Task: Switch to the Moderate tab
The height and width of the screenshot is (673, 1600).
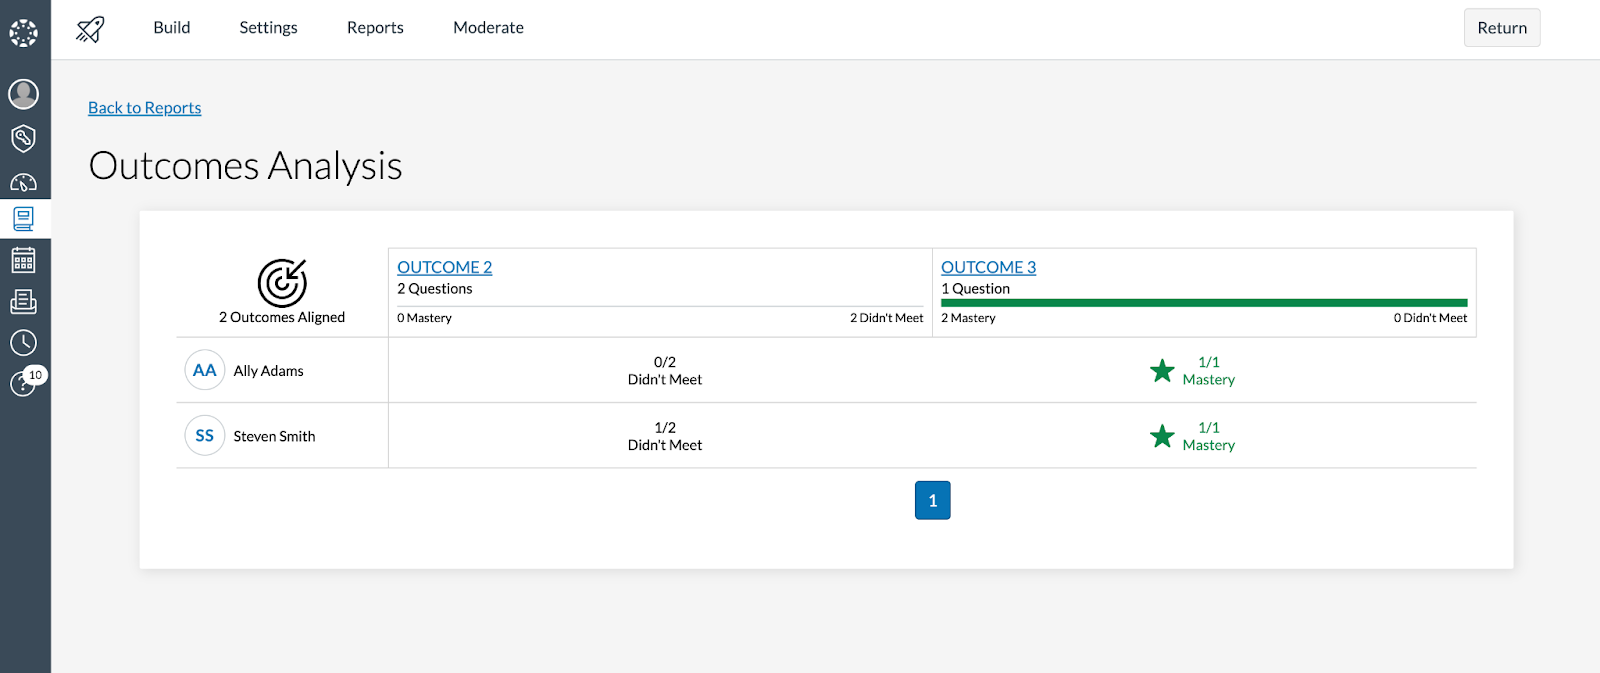Action: (488, 28)
